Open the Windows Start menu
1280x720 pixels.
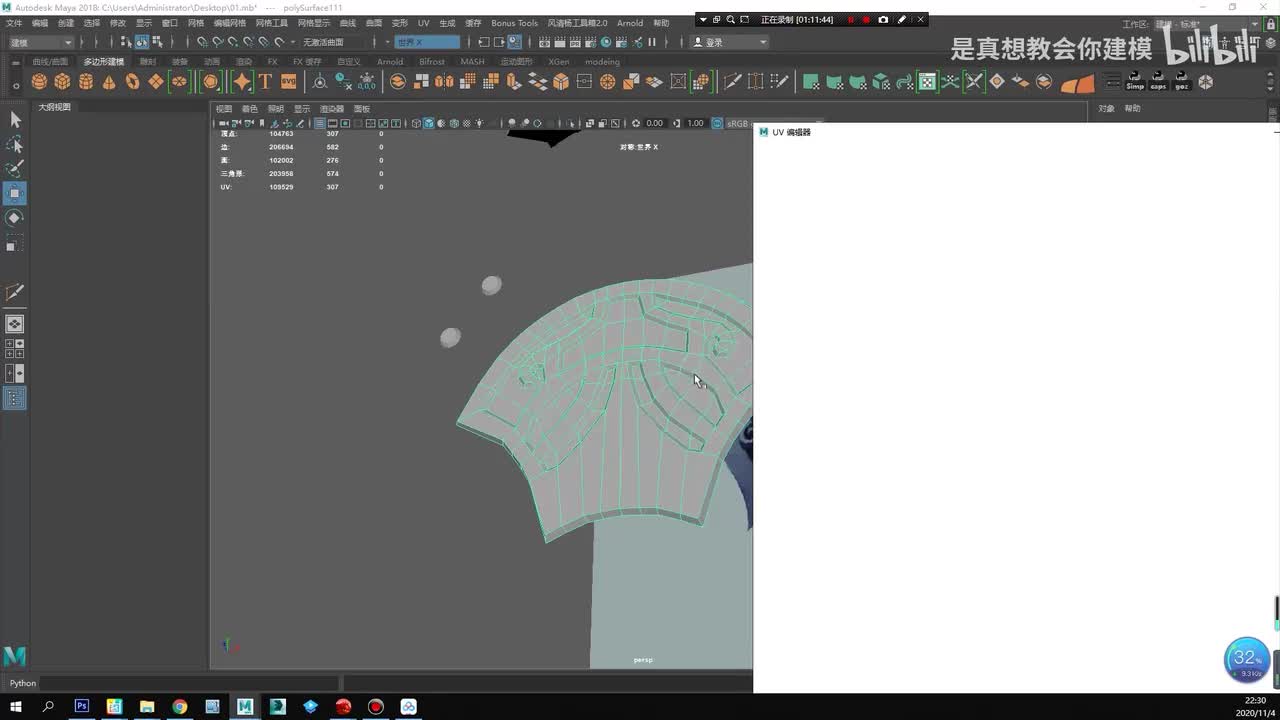(16, 706)
